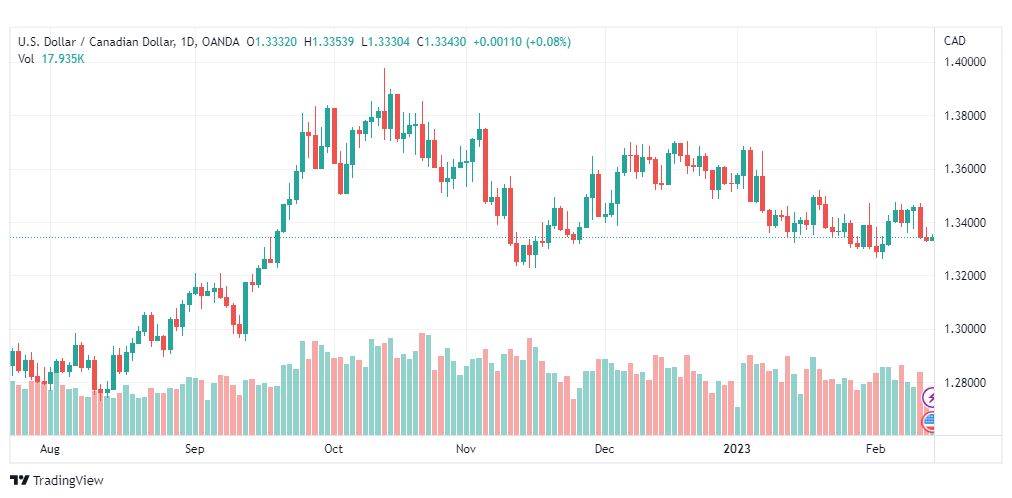Click the Aug label on time axis
Image resolution: width=1012 pixels, height=498 pixels.
pyautogui.click(x=50, y=449)
